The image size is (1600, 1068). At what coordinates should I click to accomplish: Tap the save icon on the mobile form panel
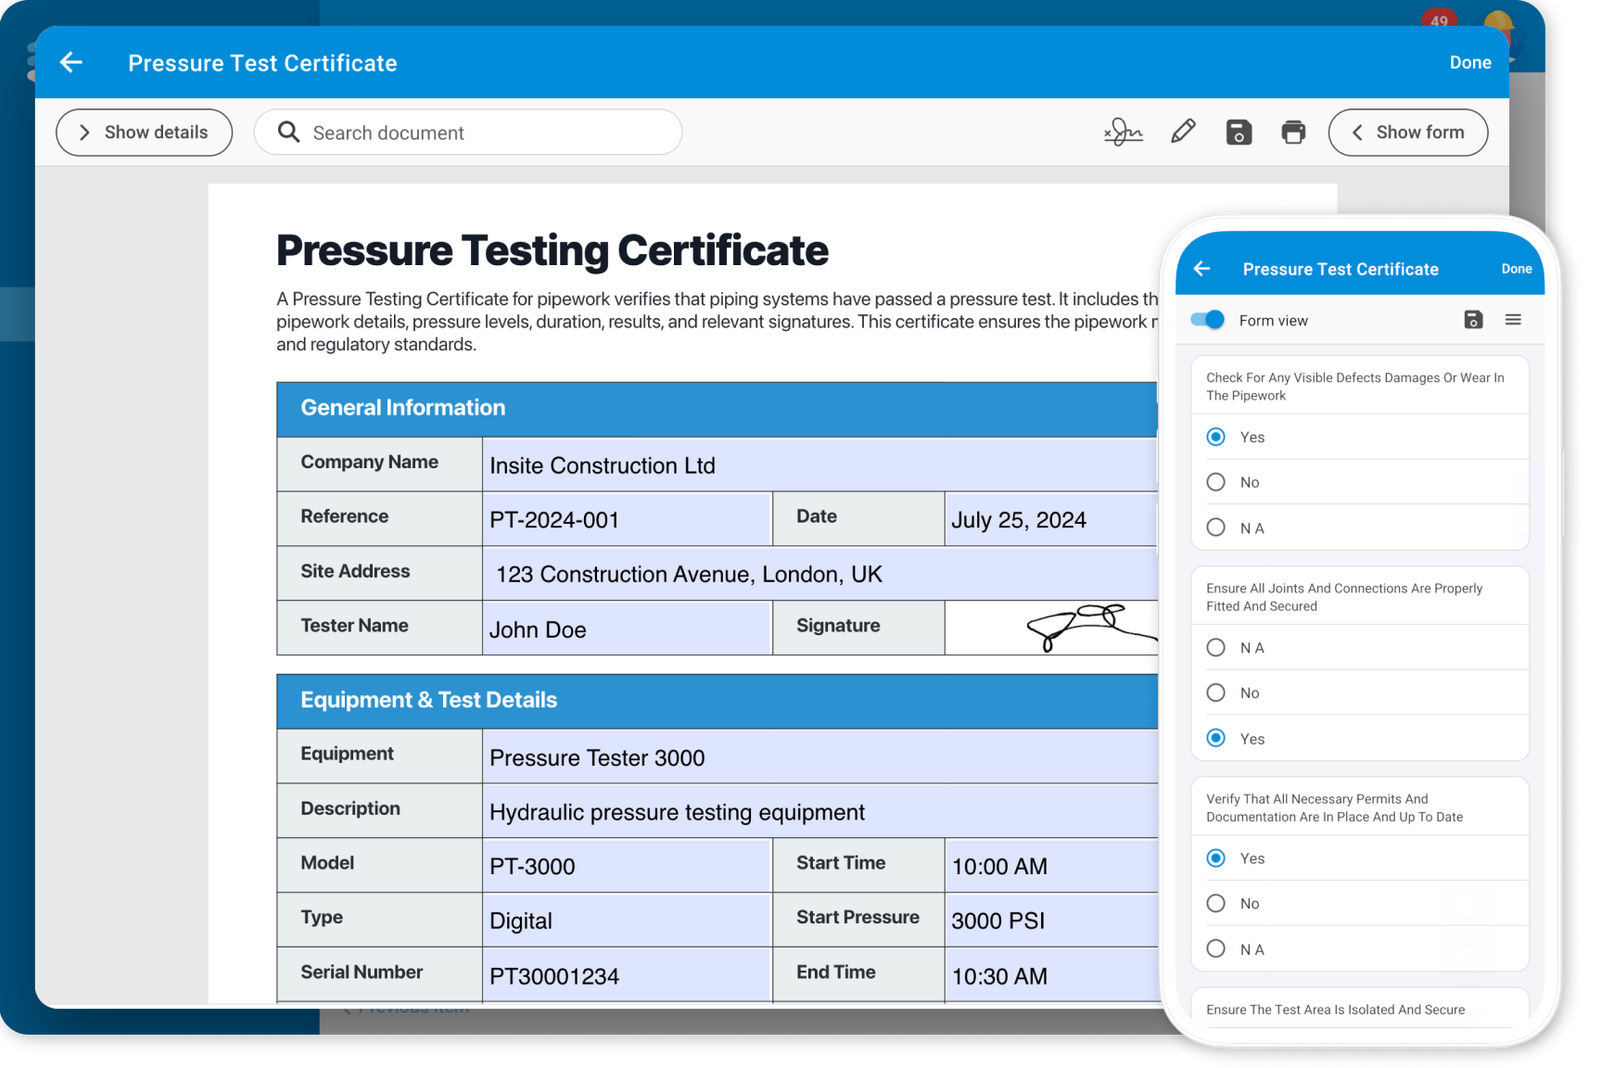[x=1472, y=319]
